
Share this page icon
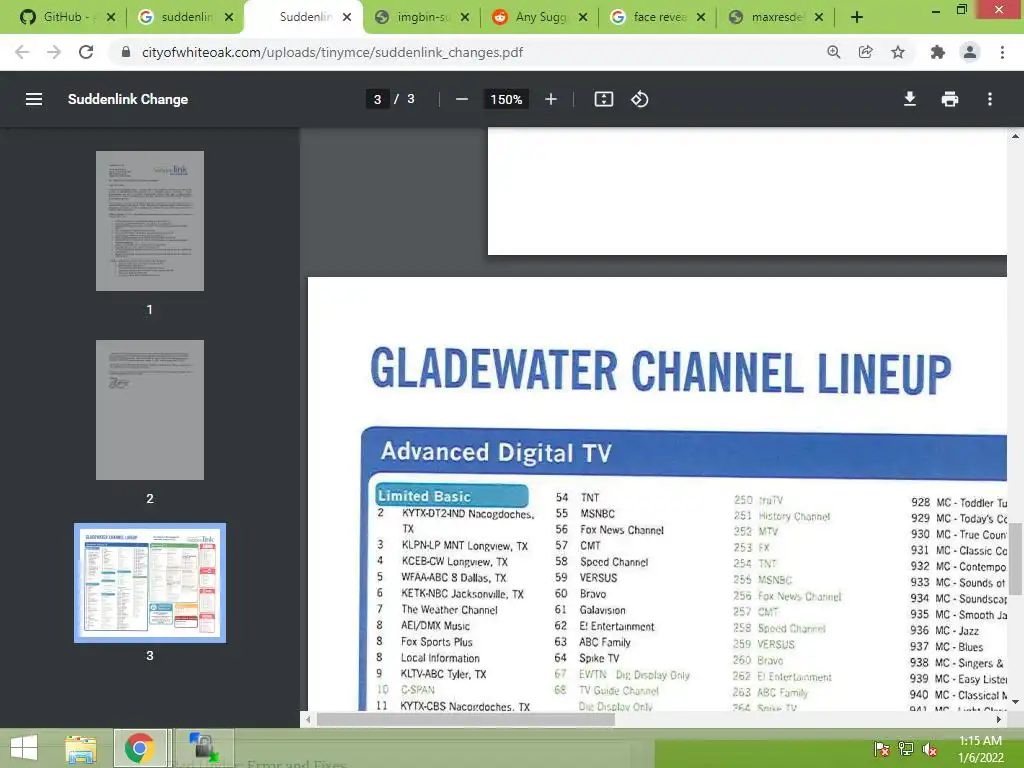point(865,52)
